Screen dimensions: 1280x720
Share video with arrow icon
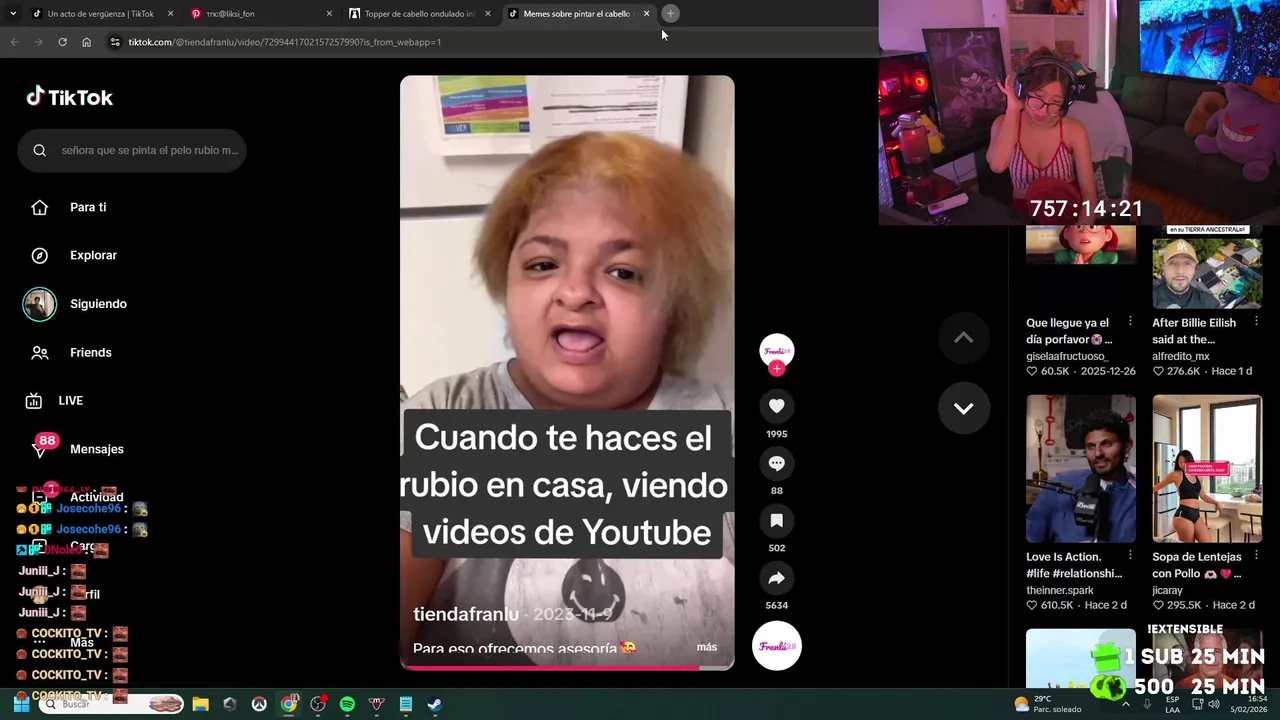(x=776, y=578)
